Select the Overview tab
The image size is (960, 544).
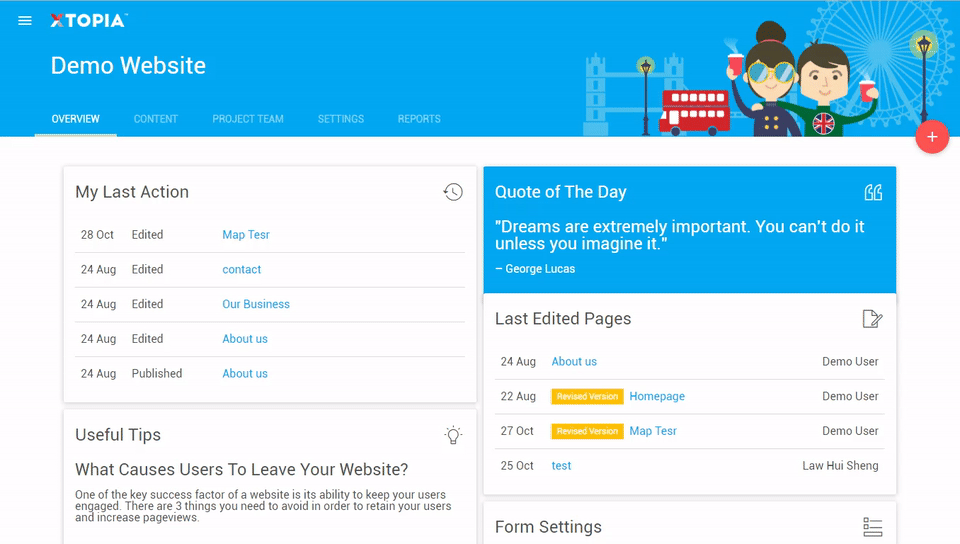point(76,119)
